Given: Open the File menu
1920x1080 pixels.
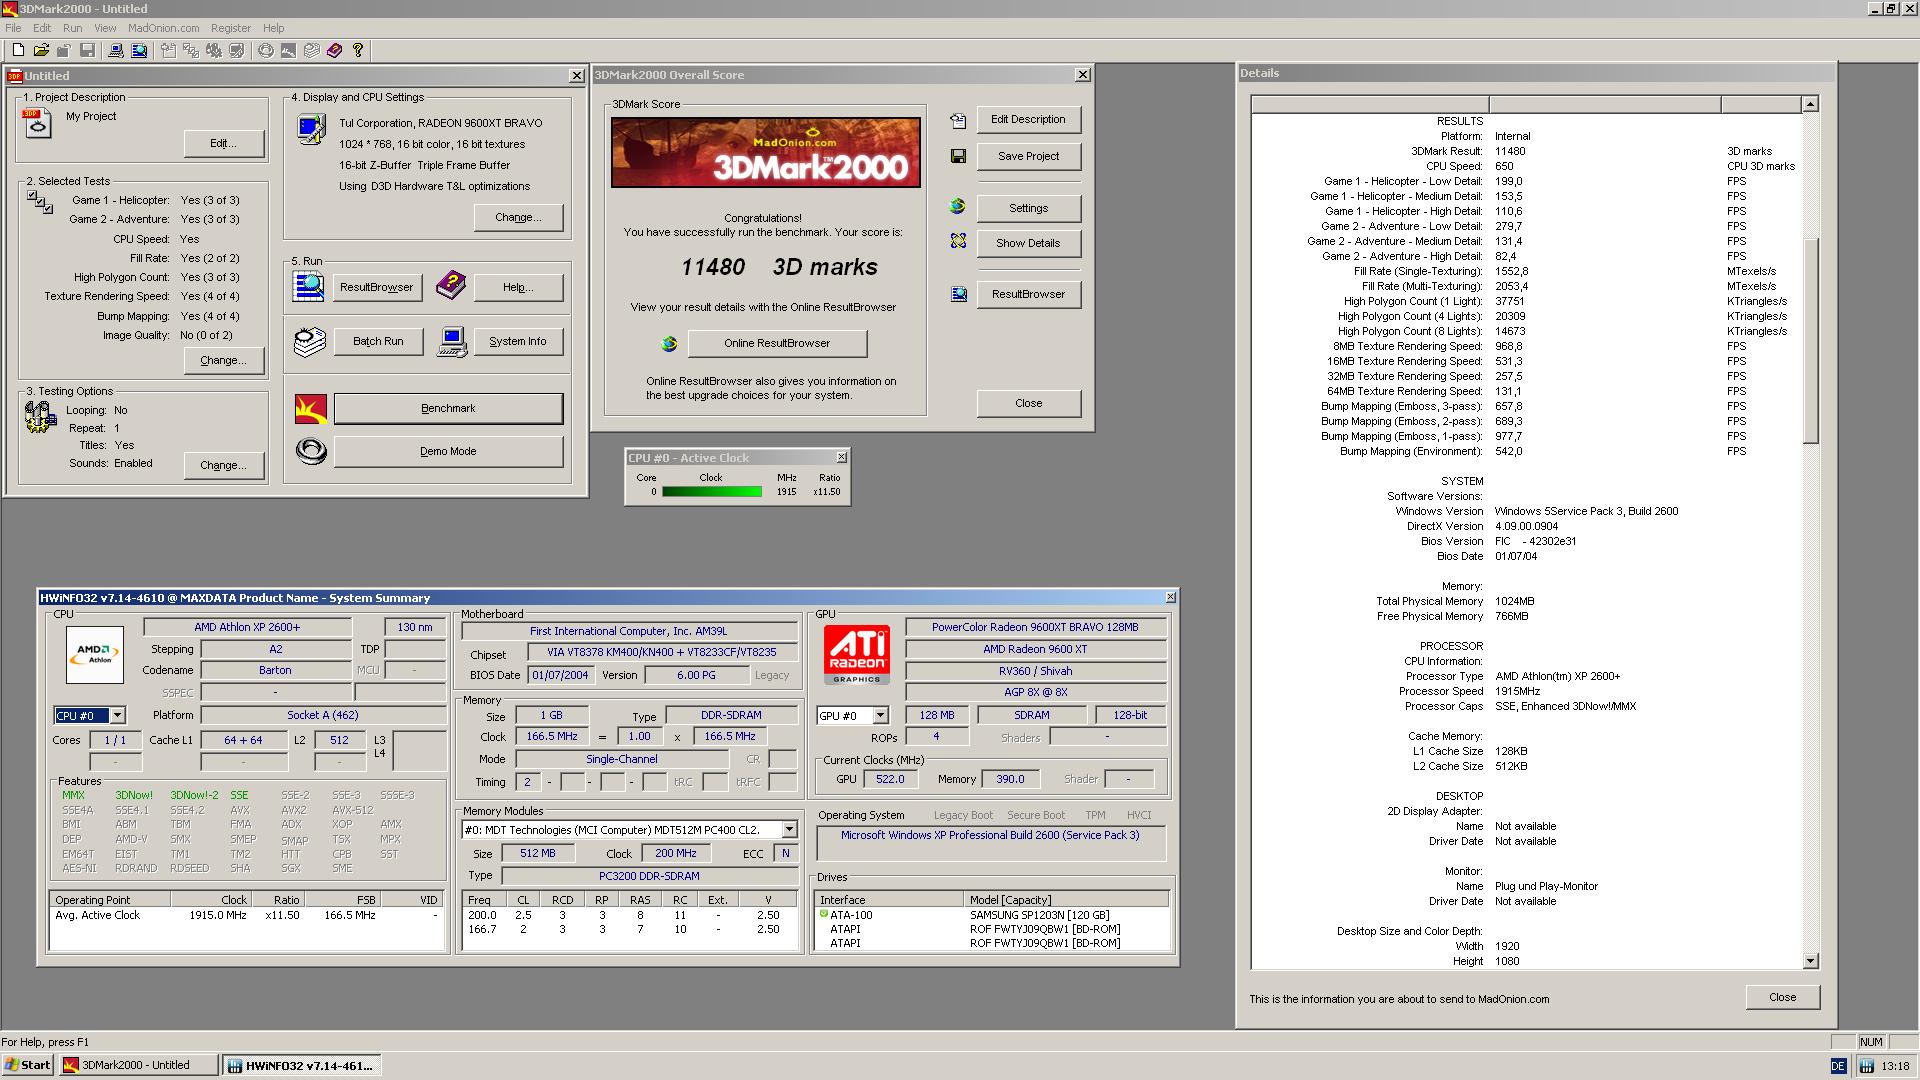Looking at the screenshot, I should point(13,28).
